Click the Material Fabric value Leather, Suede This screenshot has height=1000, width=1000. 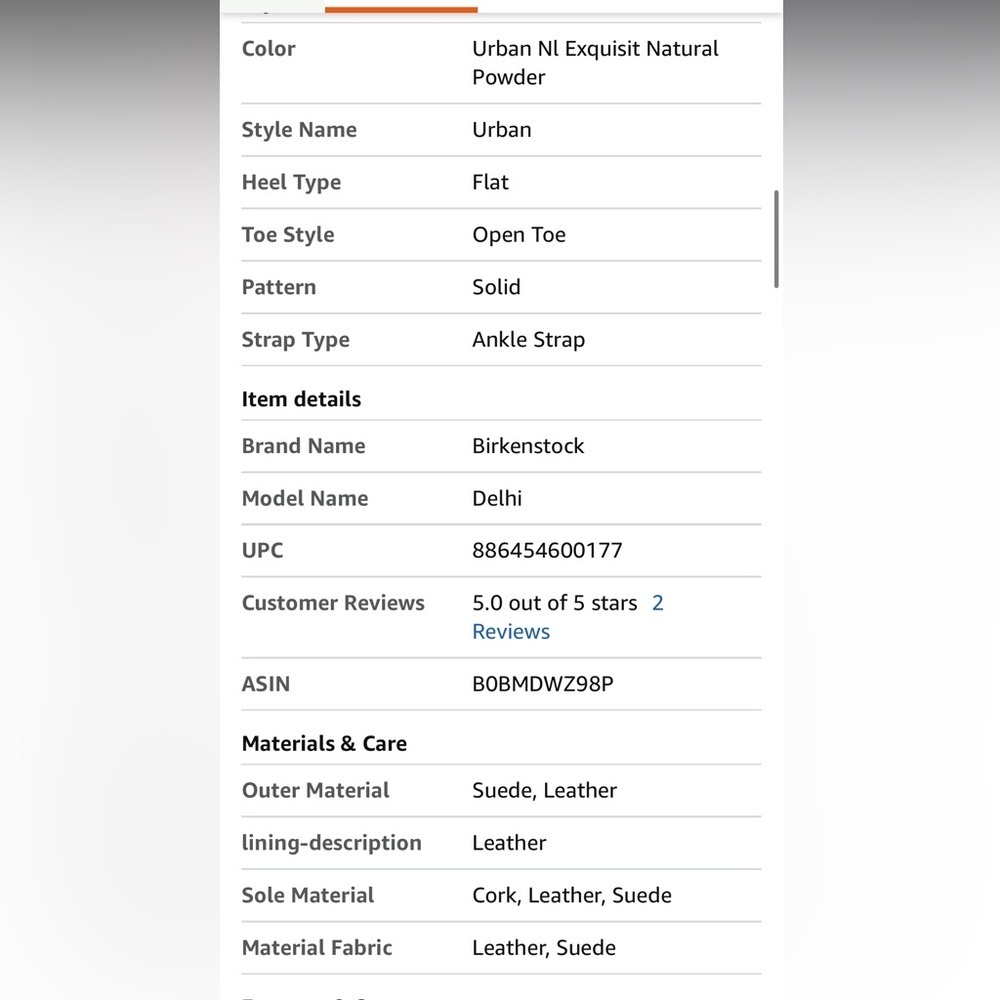pyautogui.click(x=543, y=948)
